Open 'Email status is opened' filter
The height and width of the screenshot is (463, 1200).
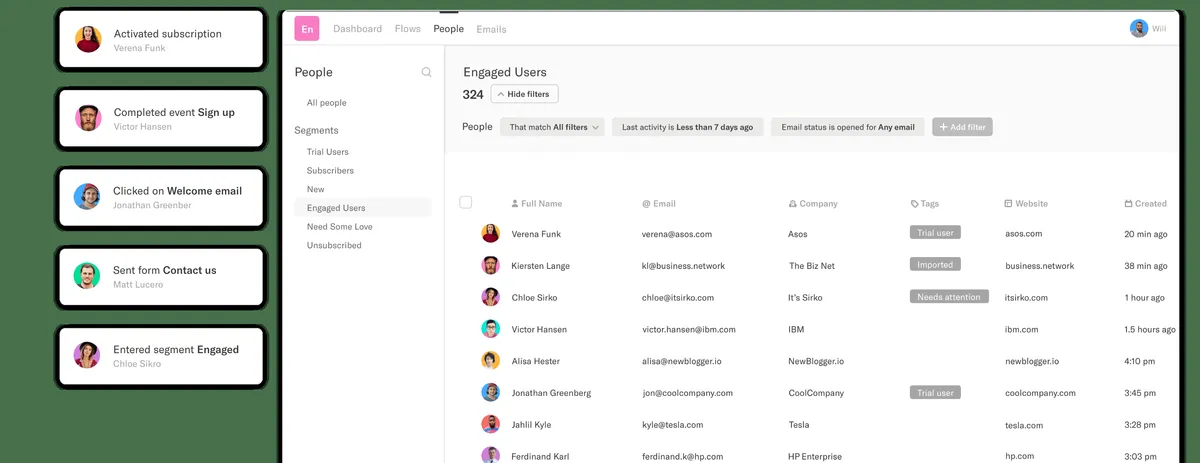coord(847,127)
